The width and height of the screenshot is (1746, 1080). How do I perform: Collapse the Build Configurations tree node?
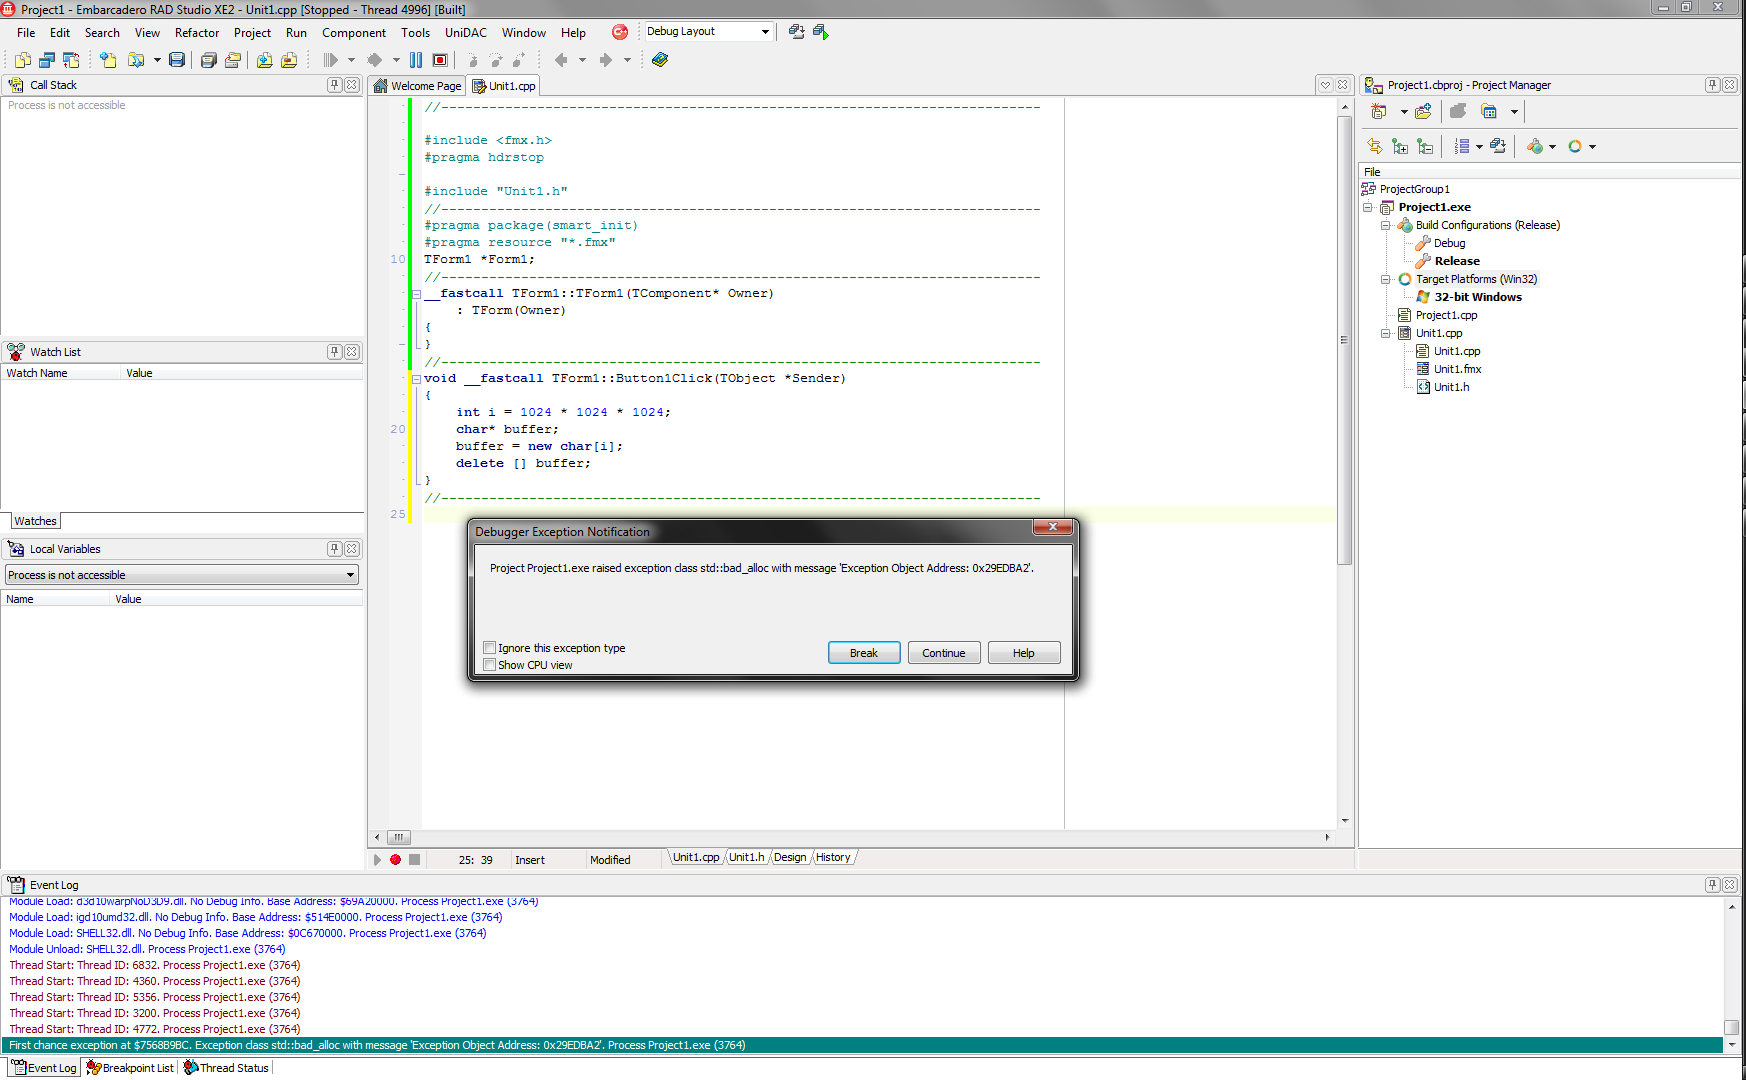[1386, 226]
